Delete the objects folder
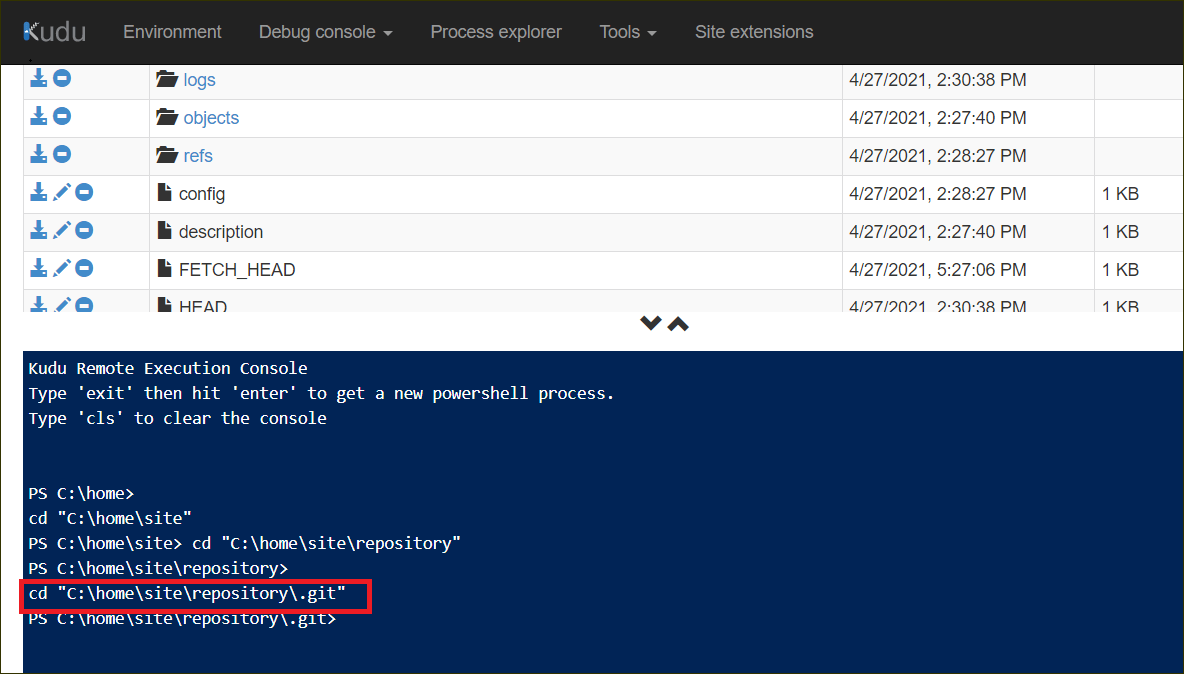 tap(61, 115)
